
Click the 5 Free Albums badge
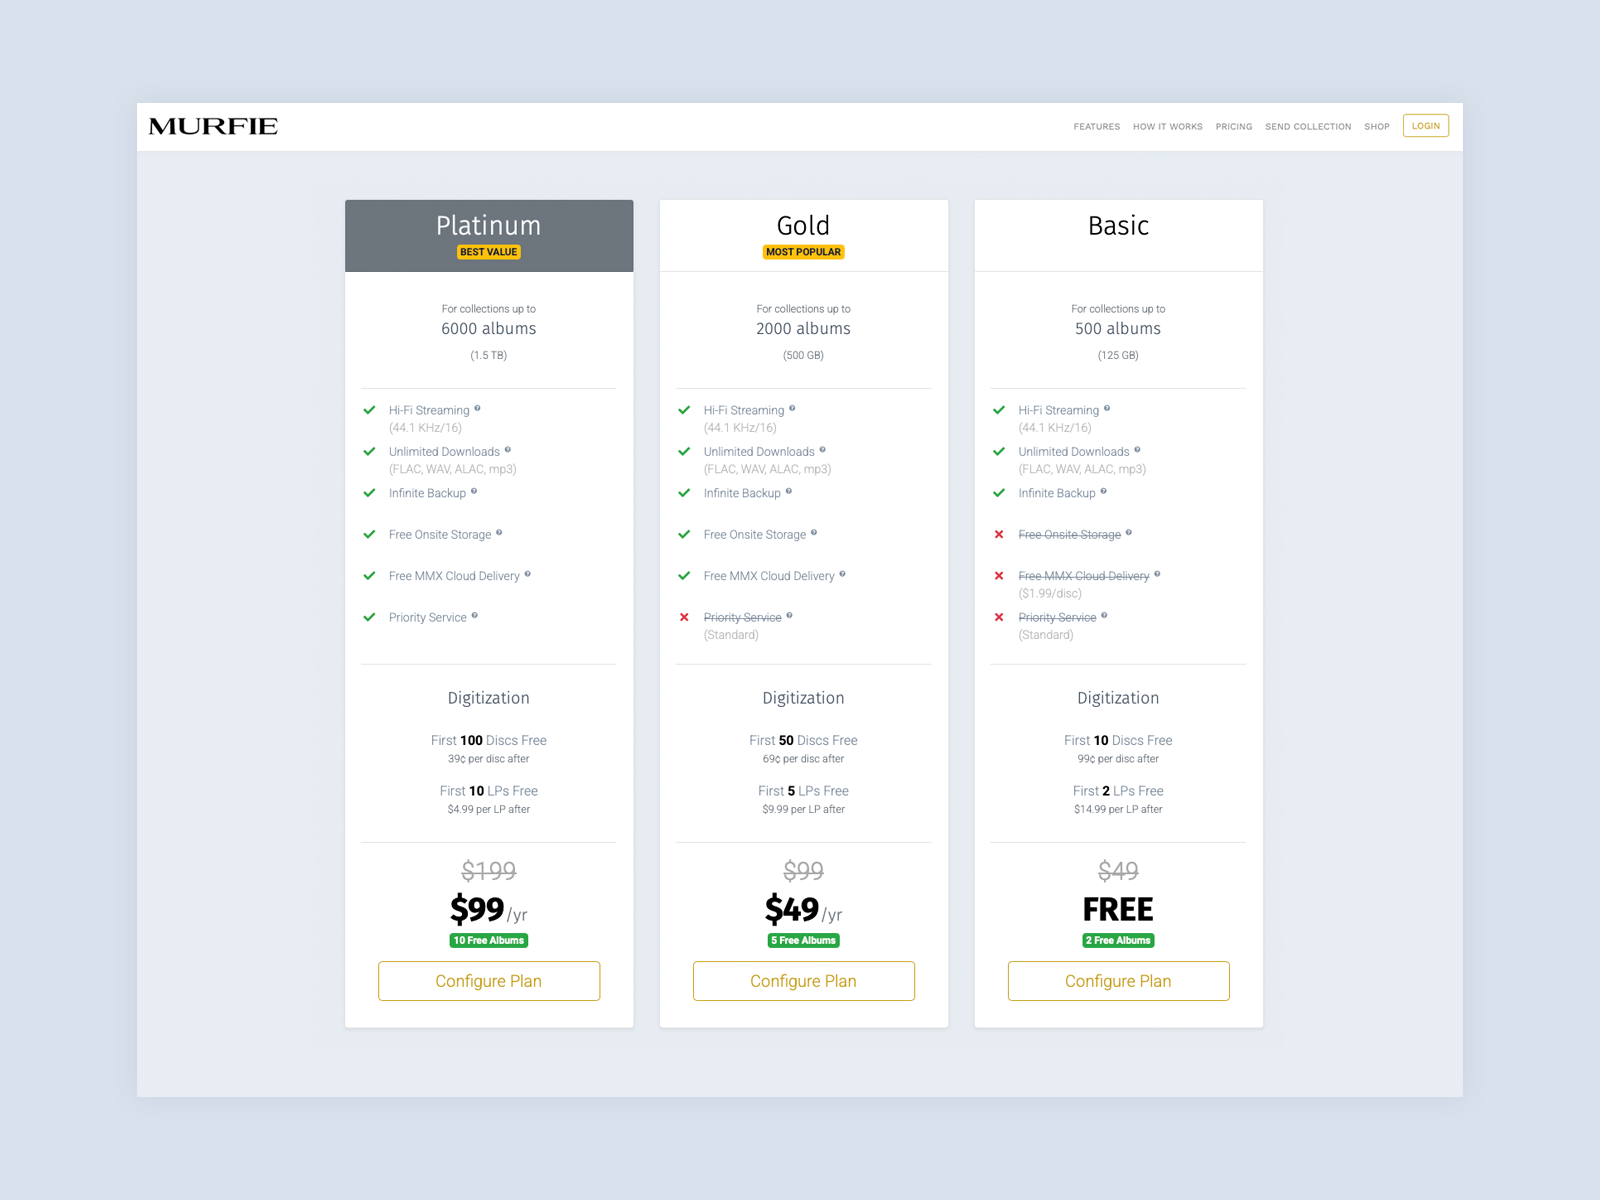click(804, 940)
